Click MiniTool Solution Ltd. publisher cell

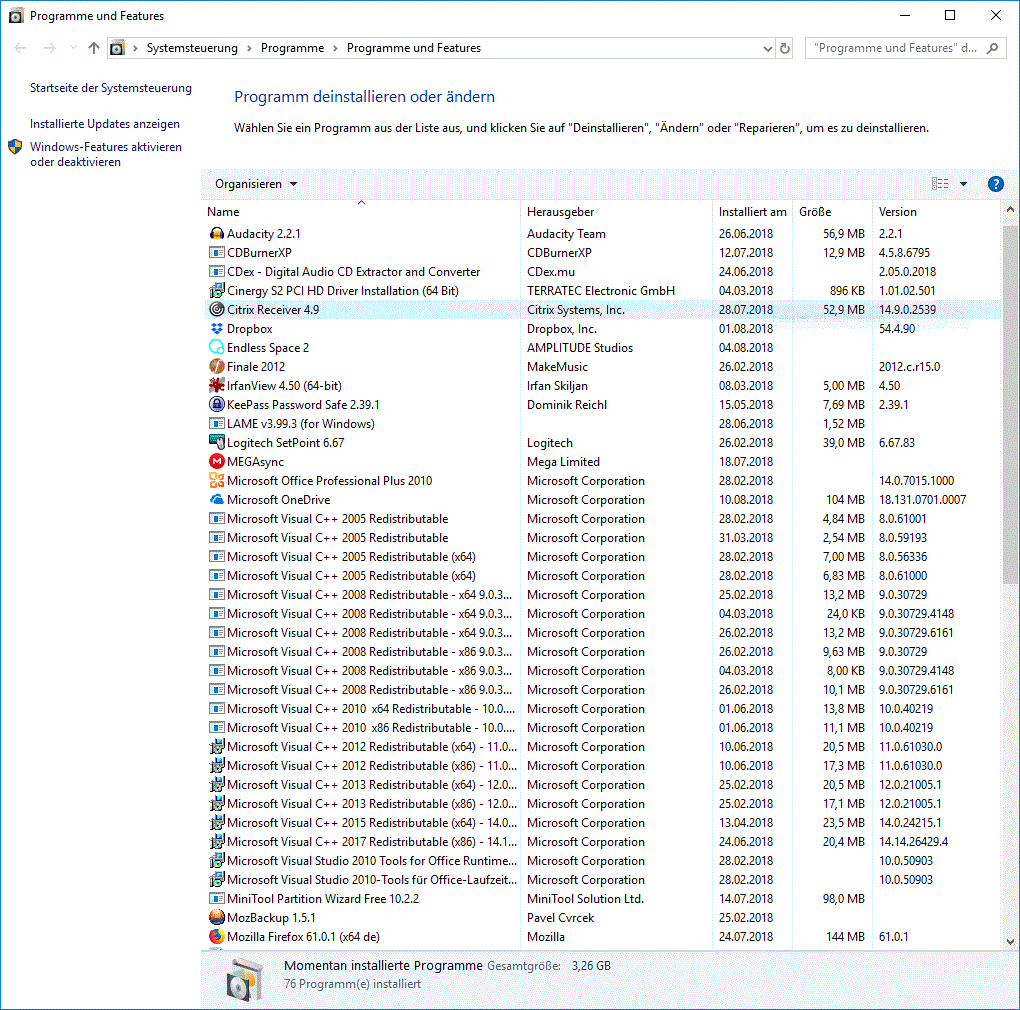pyautogui.click(x=585, y=899)
